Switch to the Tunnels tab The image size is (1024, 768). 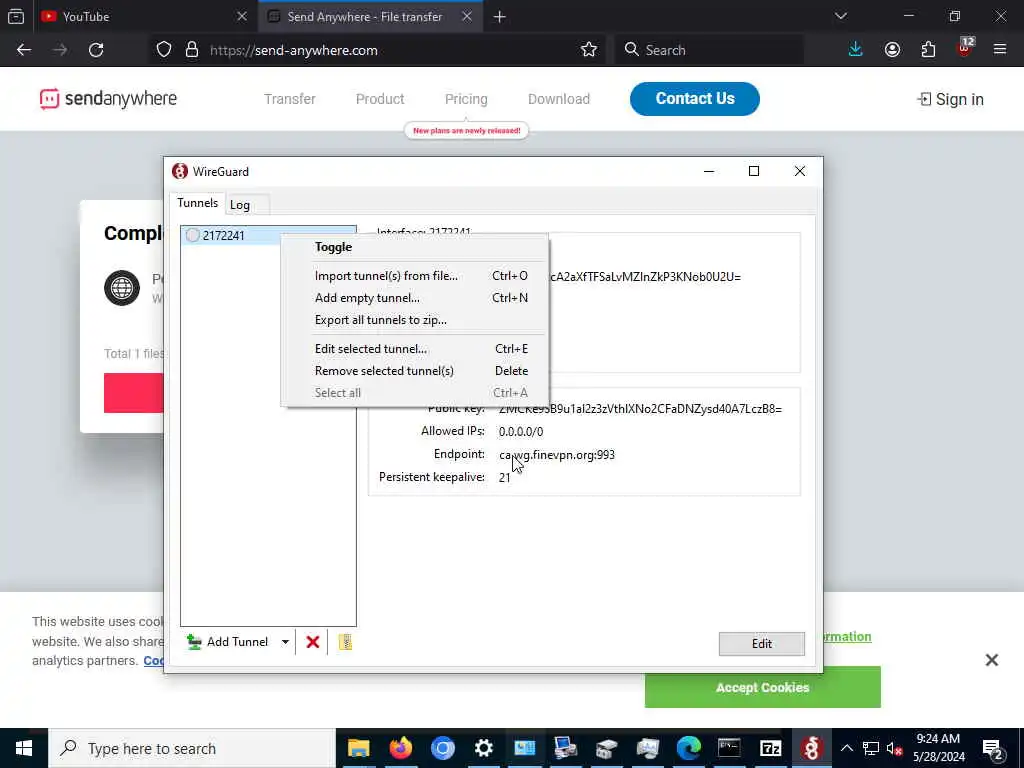(x=197, y=203)
